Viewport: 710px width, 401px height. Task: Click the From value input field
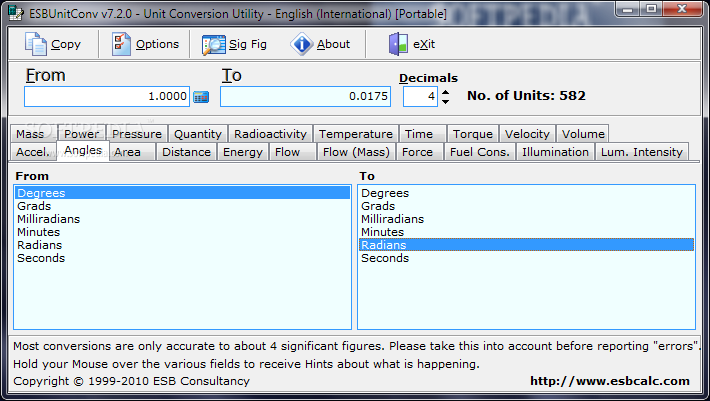[107, 96]
